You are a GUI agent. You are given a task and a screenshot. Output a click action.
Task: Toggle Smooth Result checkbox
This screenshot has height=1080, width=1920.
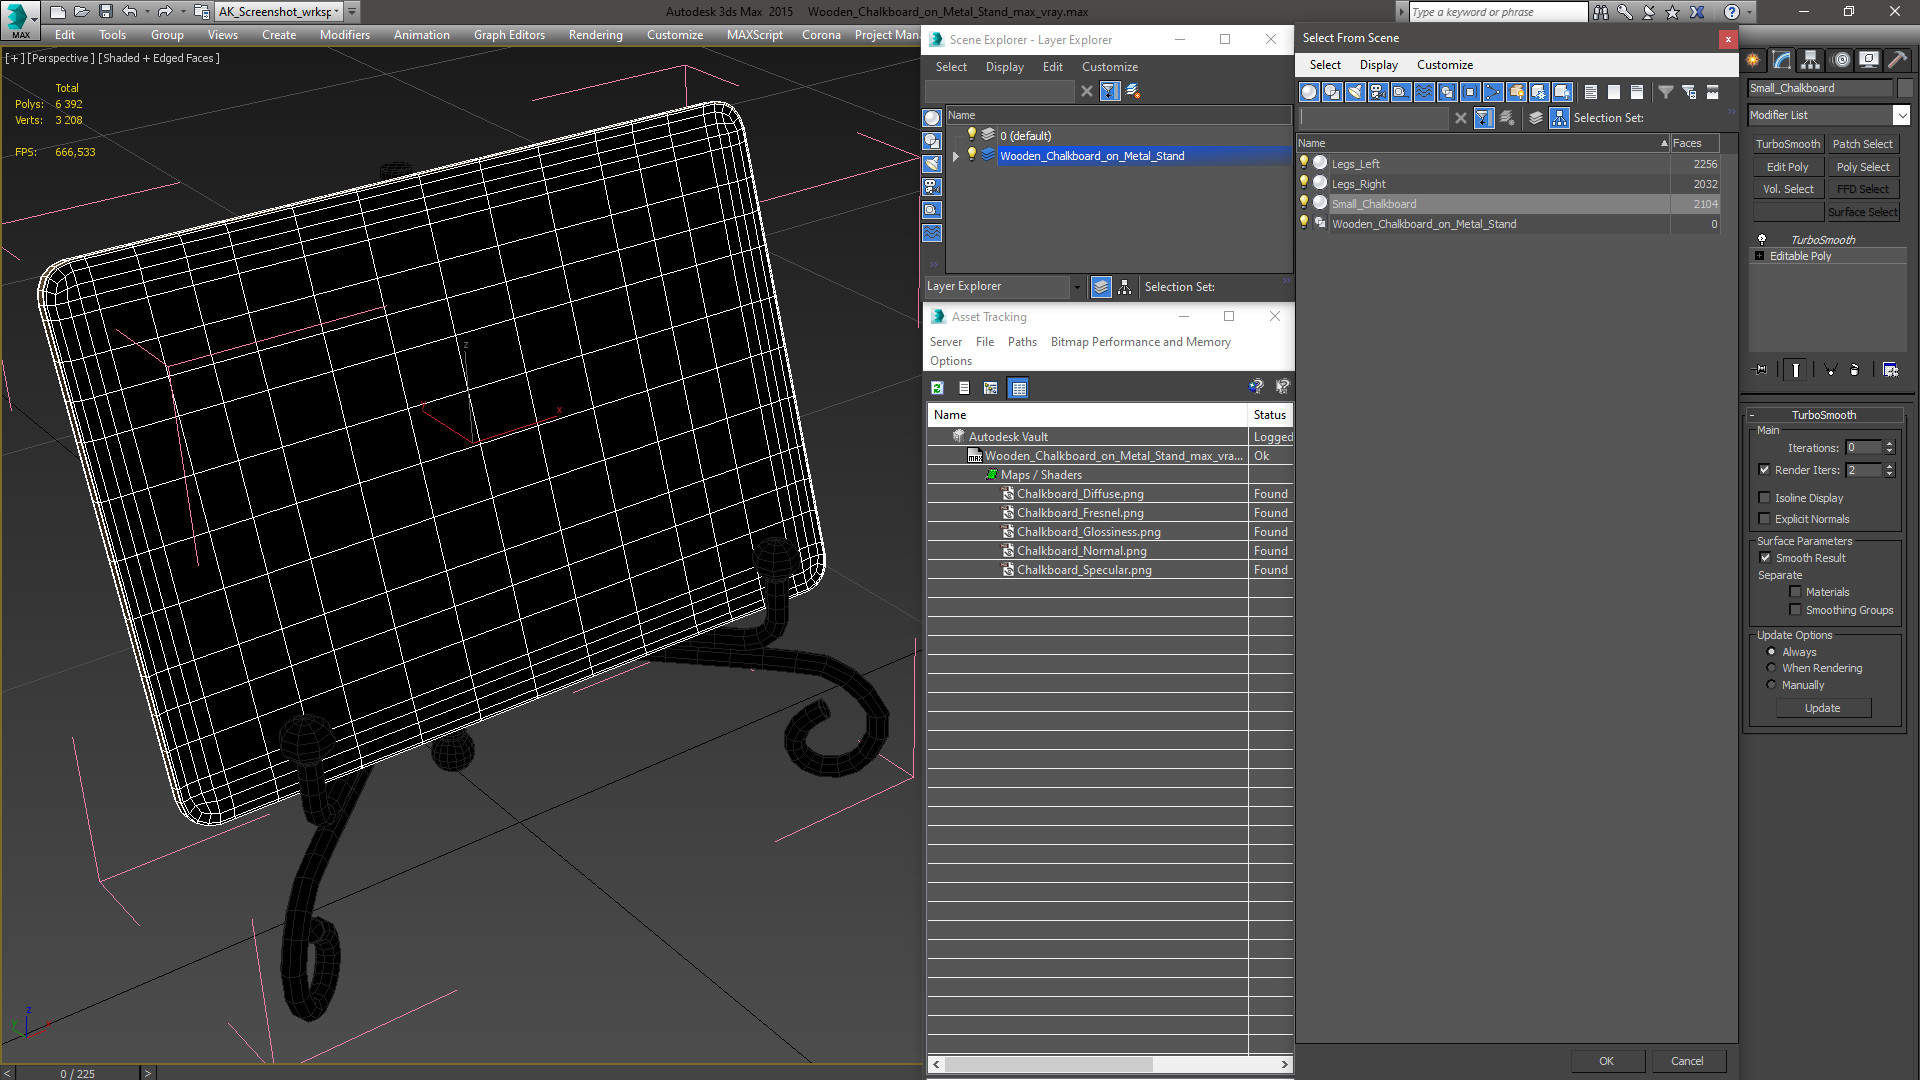[x=1765, y=558]
